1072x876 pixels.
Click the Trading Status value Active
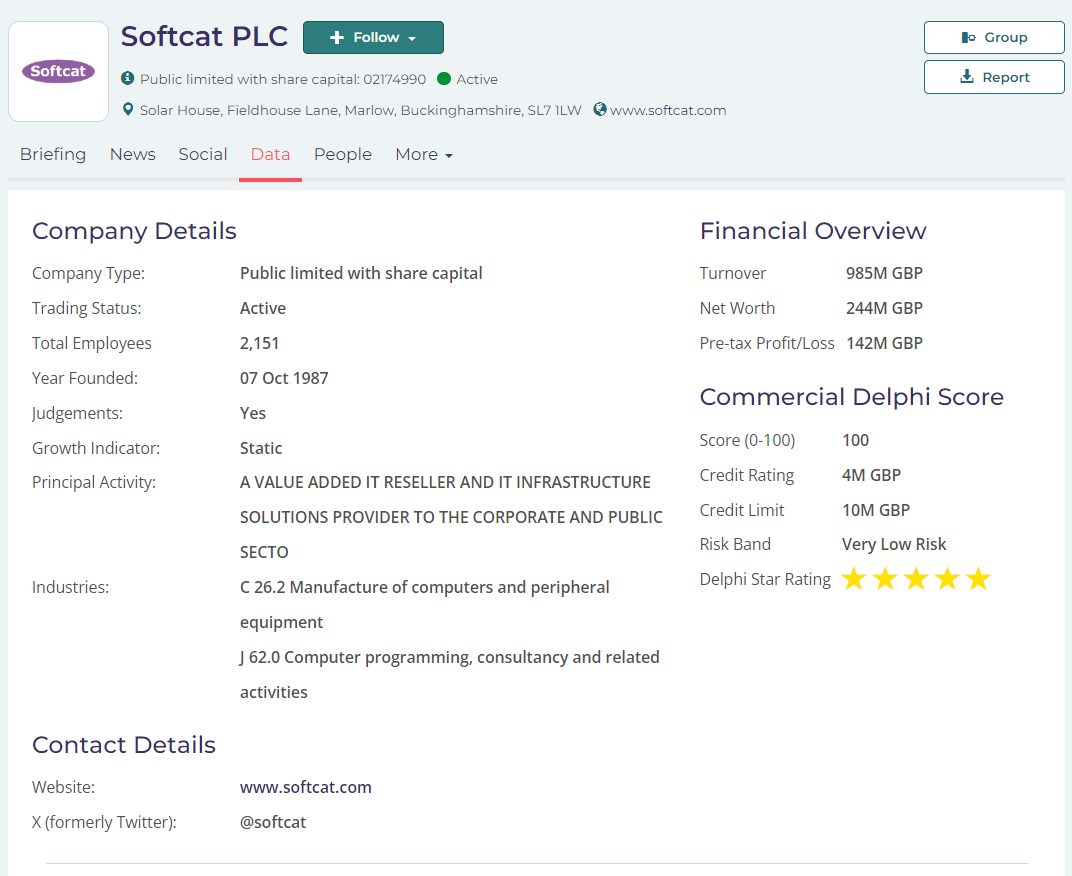point(263,308)
